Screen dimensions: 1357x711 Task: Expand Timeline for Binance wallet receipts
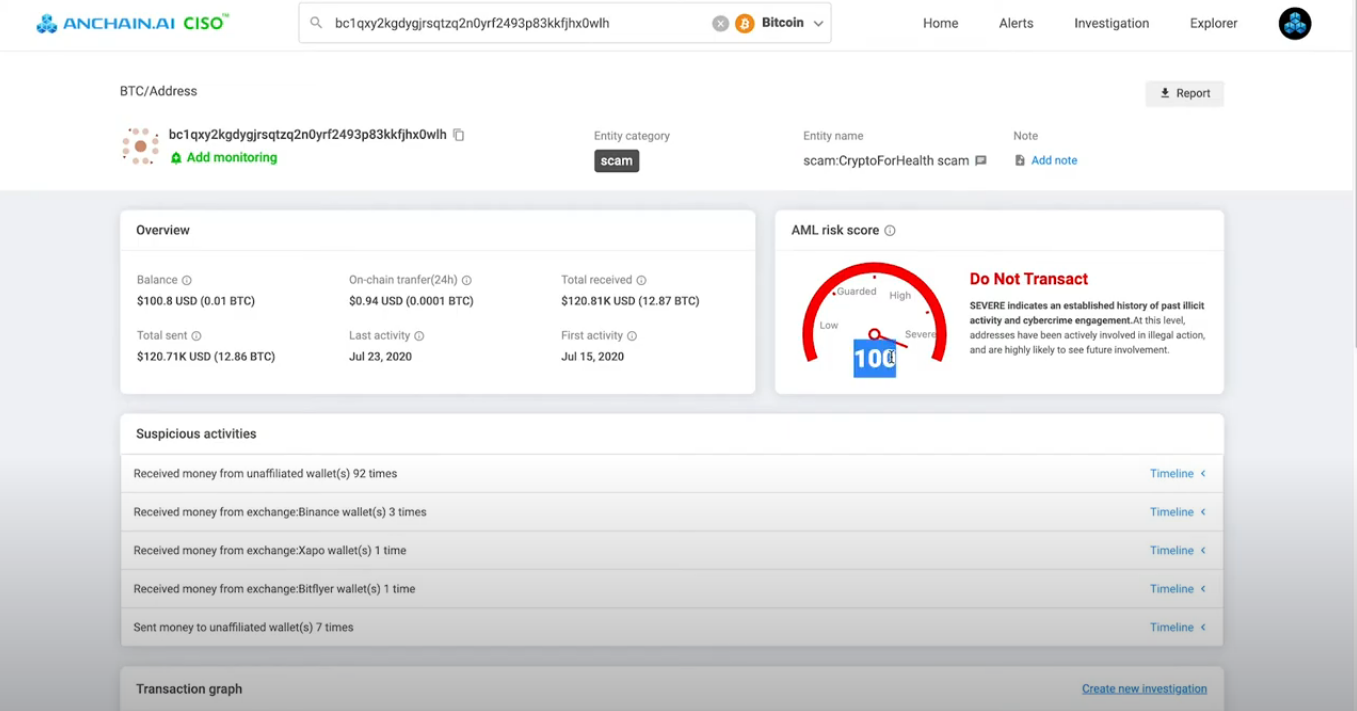click(x=1178, y=512)
